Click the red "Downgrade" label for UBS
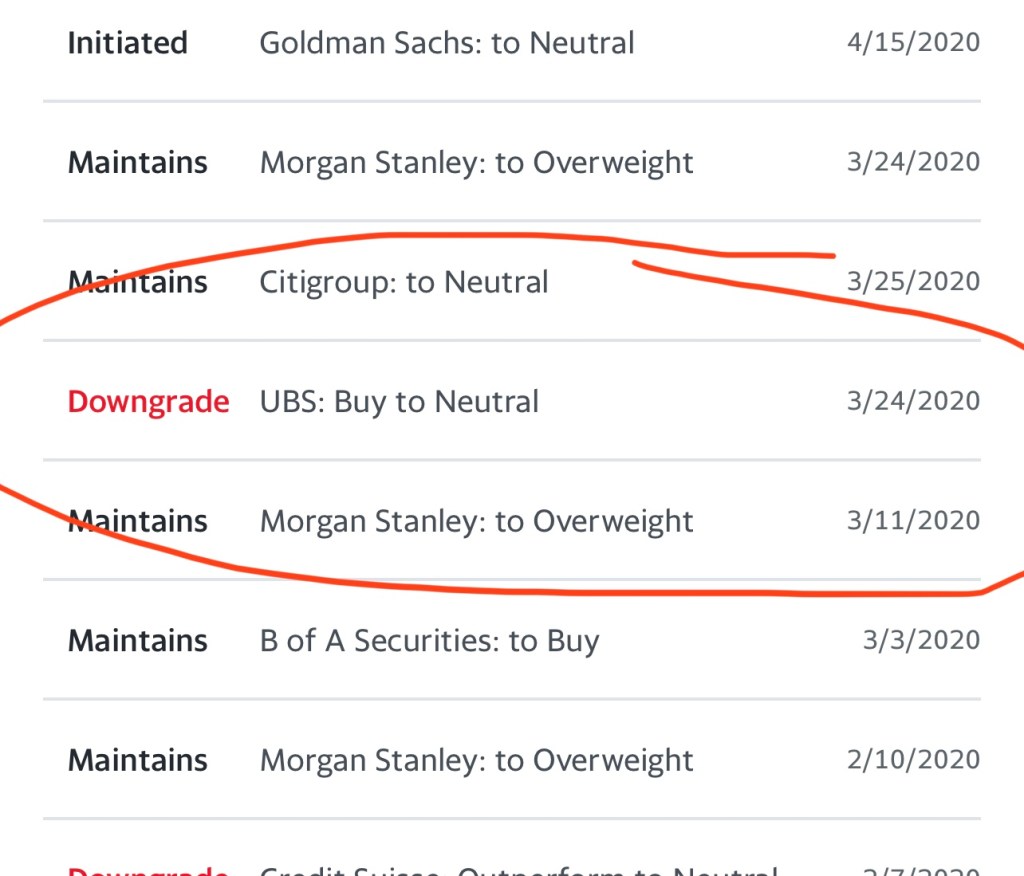The width and height of the screenshot is (1024, 876). click(x=148, y=402)
